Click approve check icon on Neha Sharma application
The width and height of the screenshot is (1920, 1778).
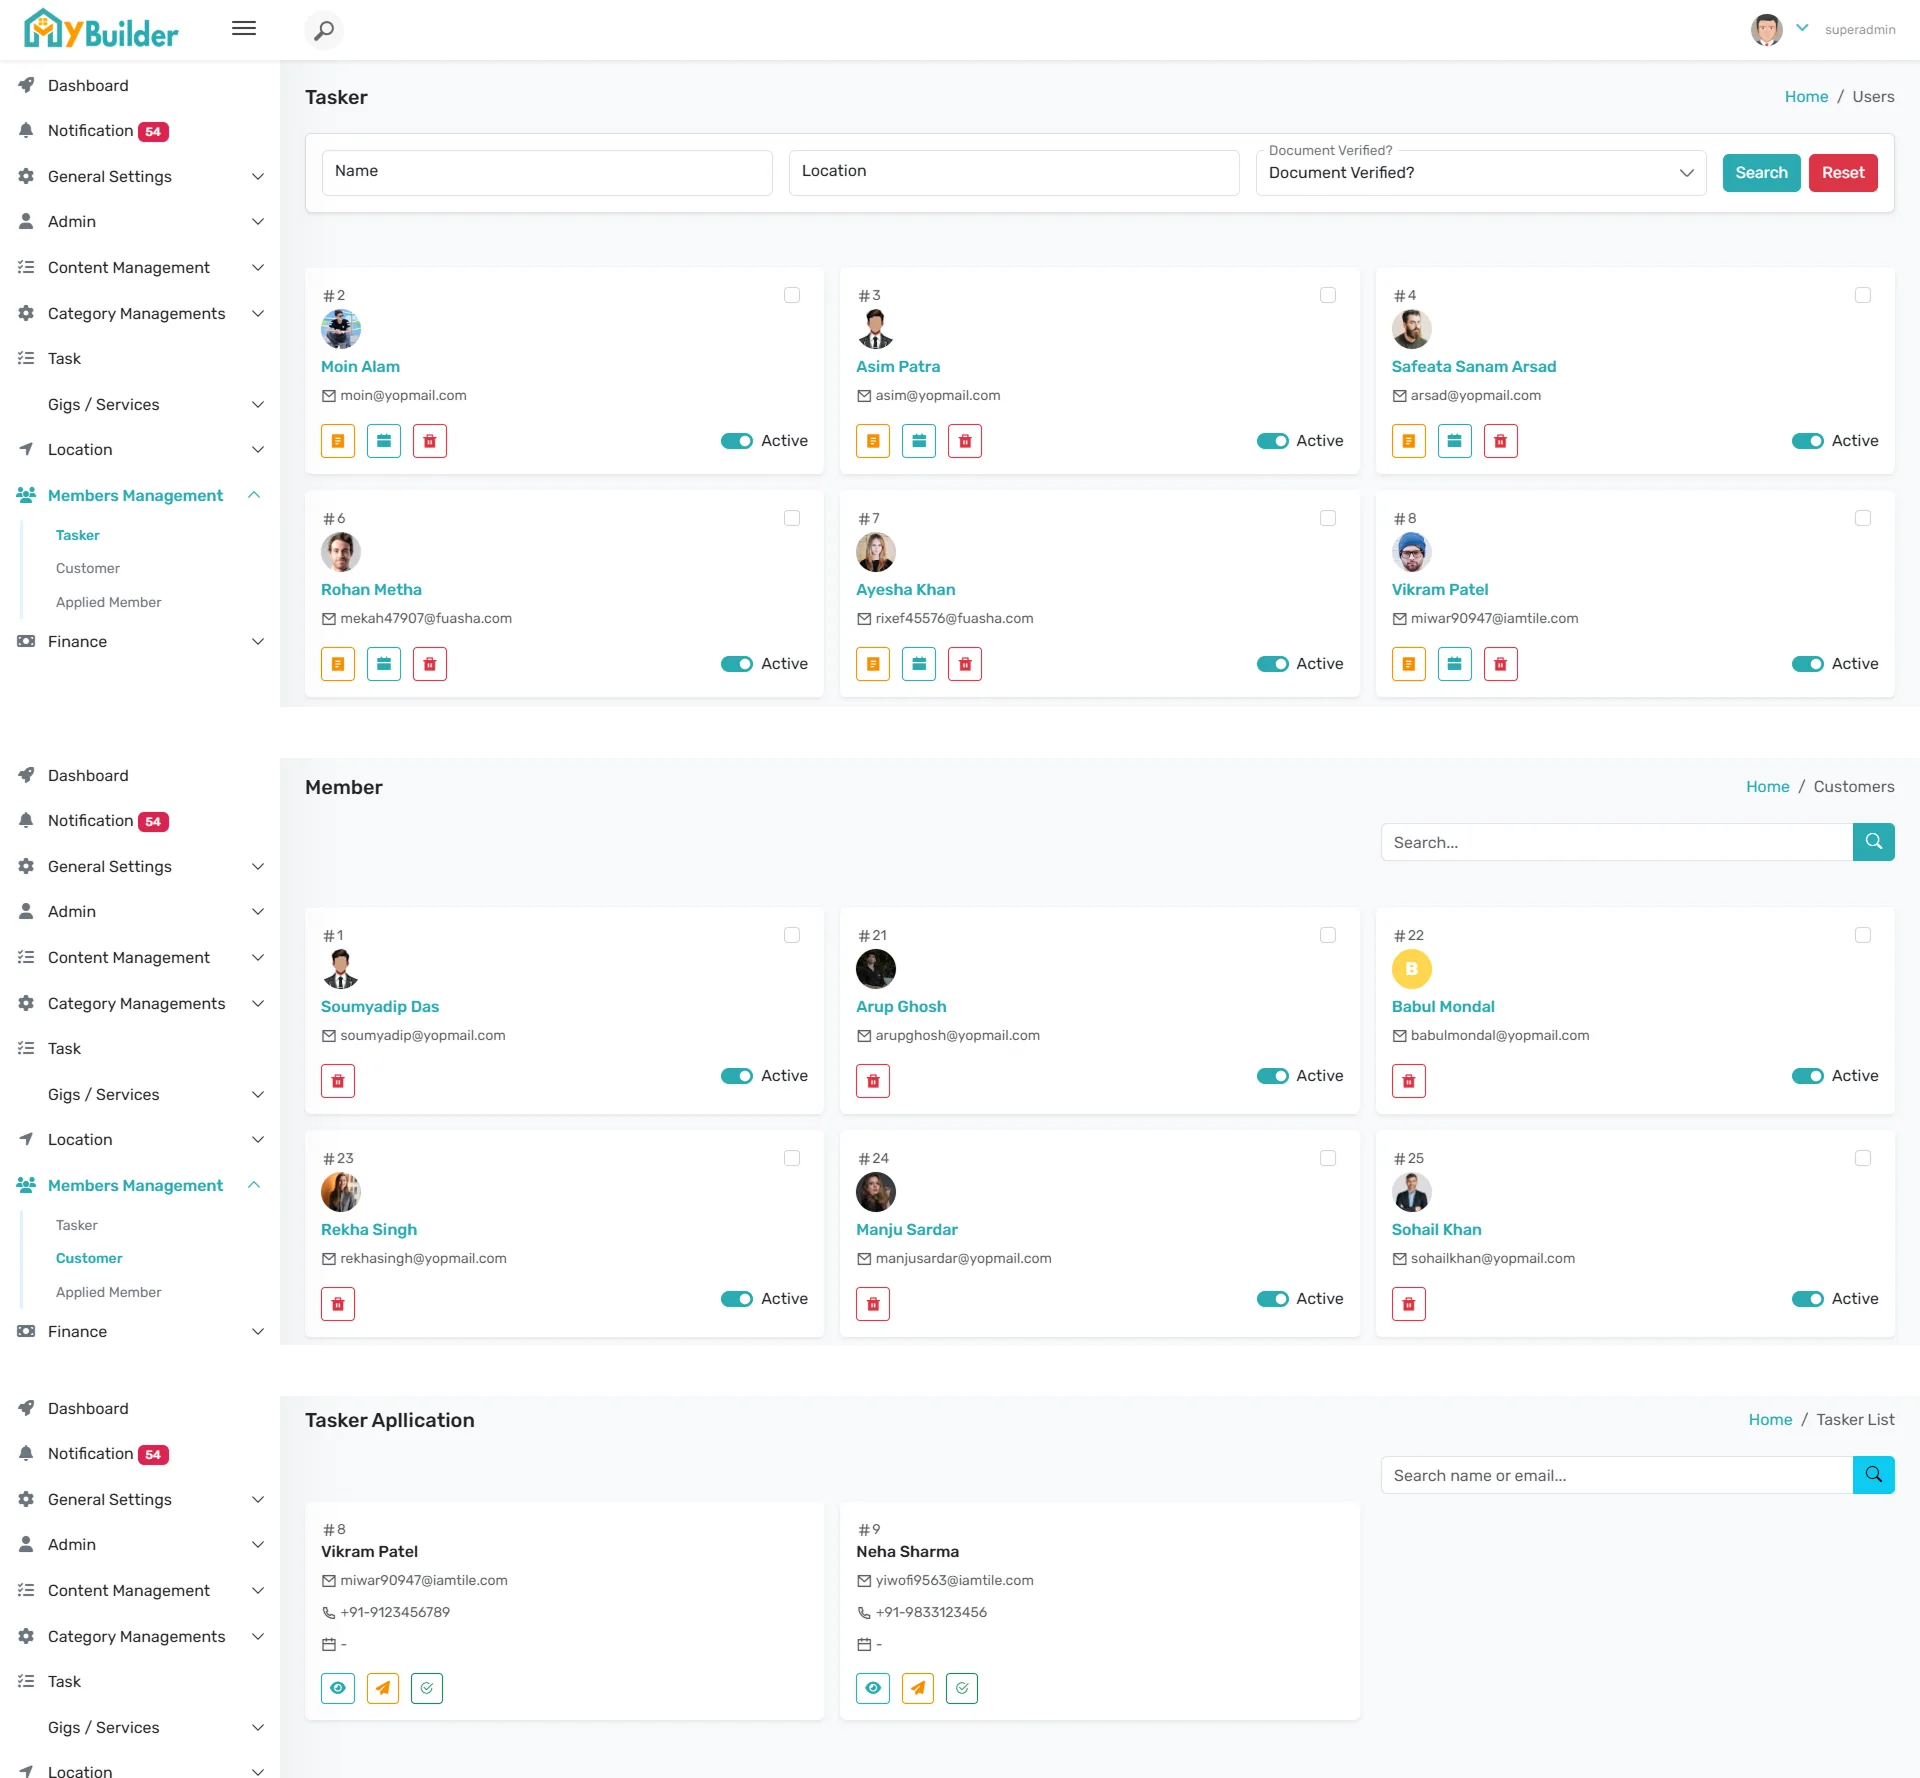[961, 1688]
